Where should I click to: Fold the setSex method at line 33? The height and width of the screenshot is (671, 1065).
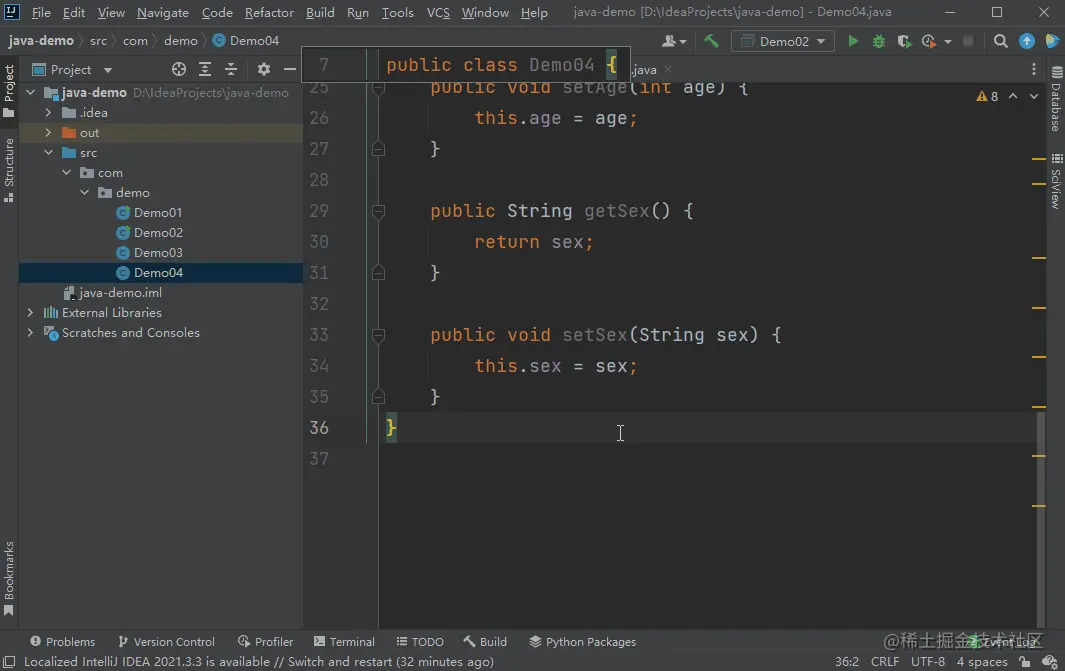click(378, 336)
